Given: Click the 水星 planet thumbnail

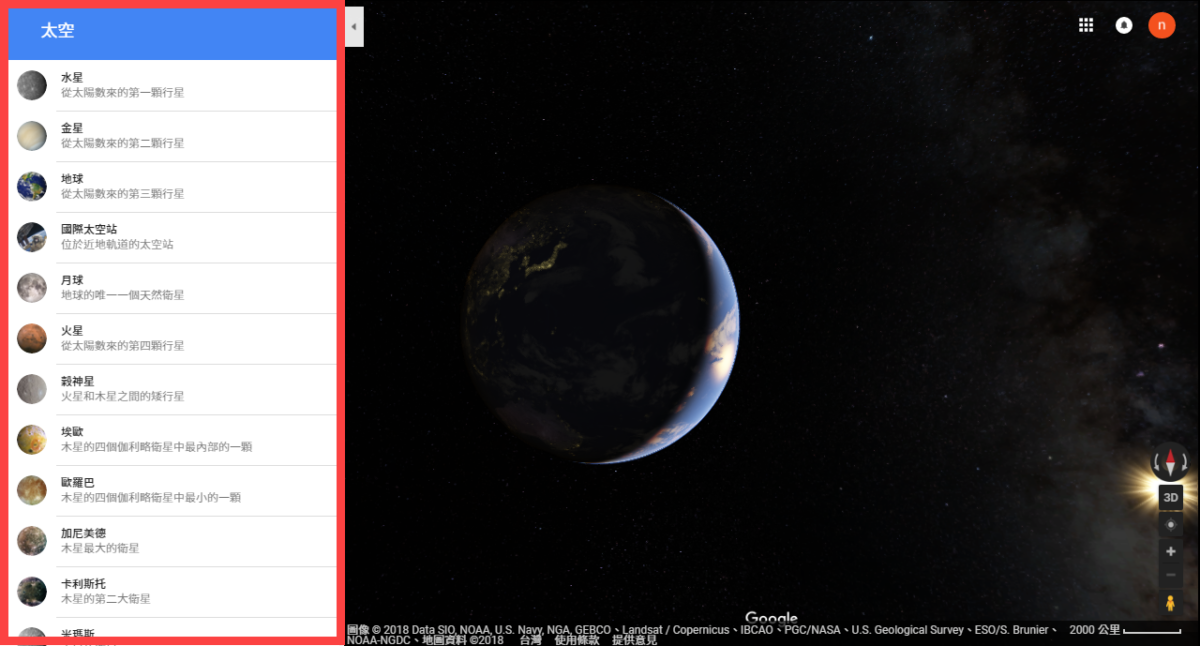Looking at the screenshot, I should click(32, 85).
